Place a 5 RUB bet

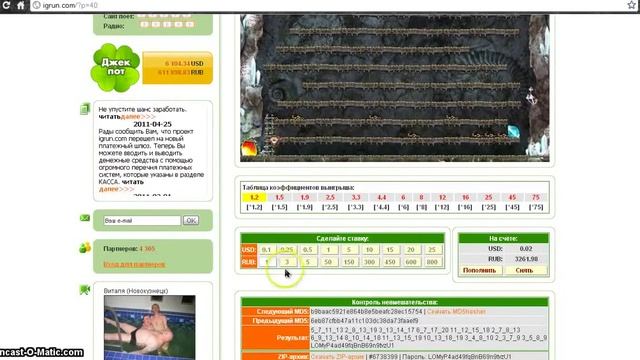click(x=308, y=262)
